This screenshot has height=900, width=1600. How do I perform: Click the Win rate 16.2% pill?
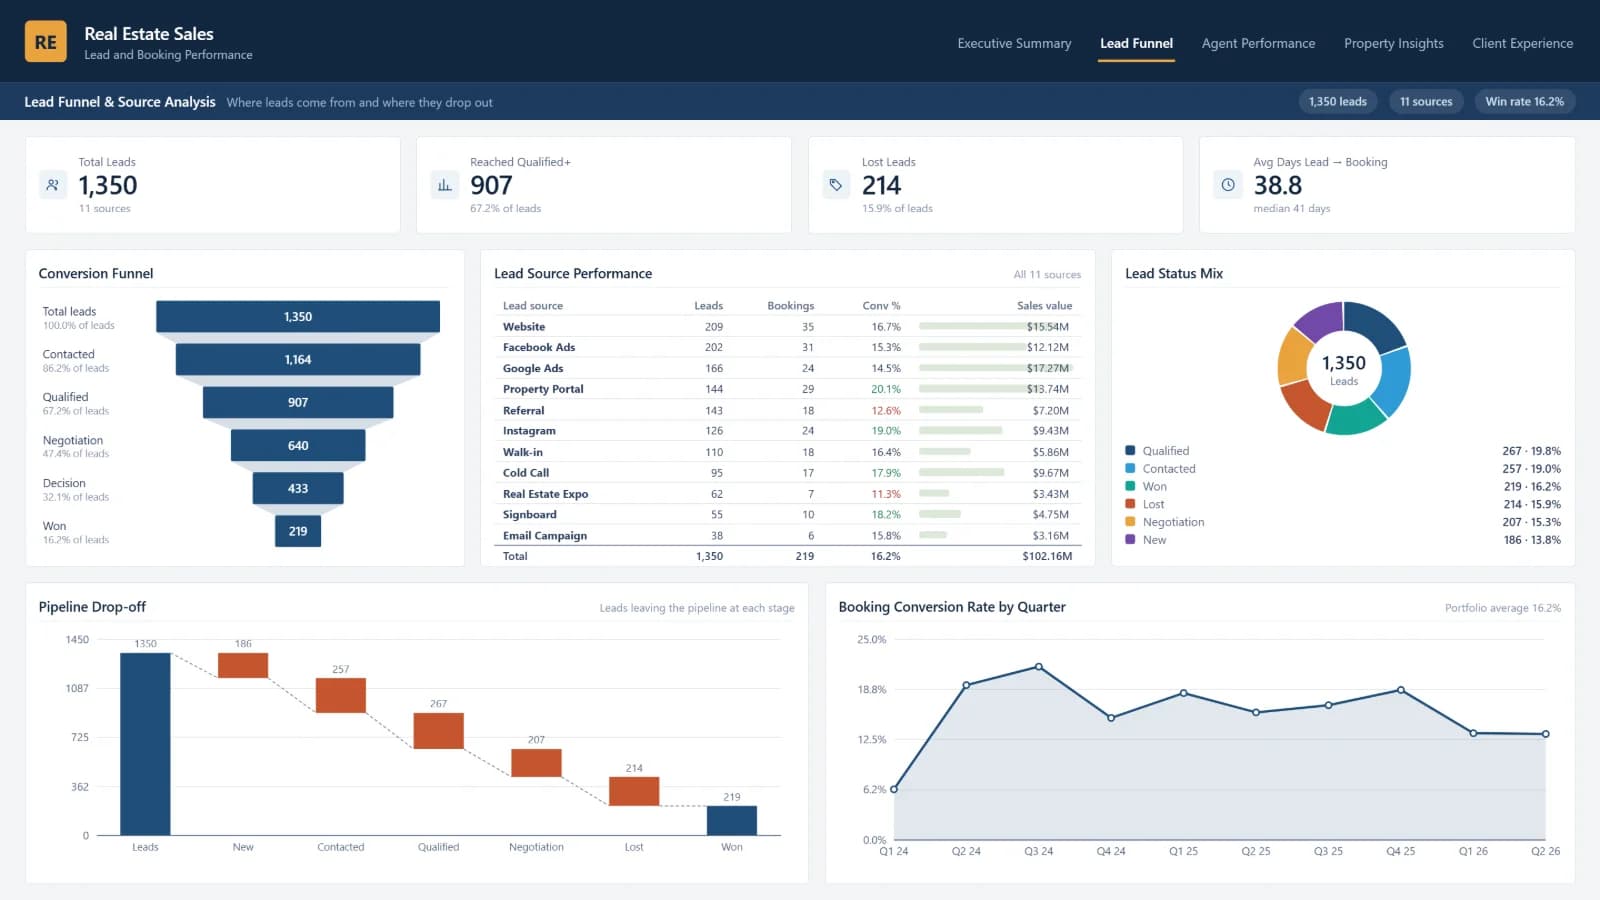point(1524,101)
